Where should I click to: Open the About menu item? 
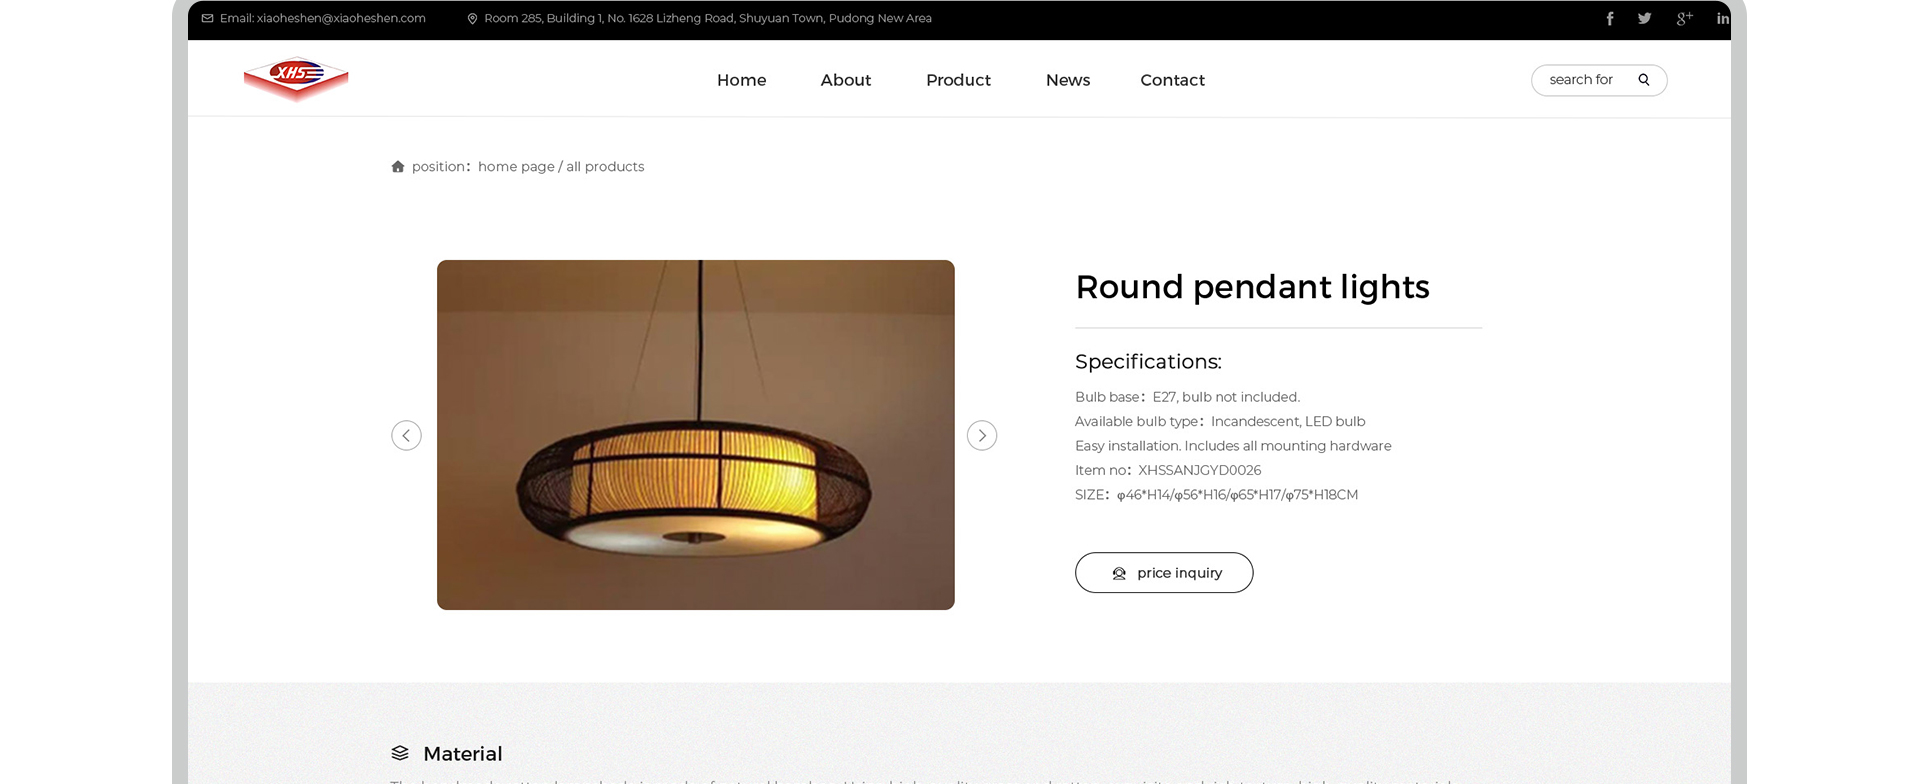(x=846, y=80)
